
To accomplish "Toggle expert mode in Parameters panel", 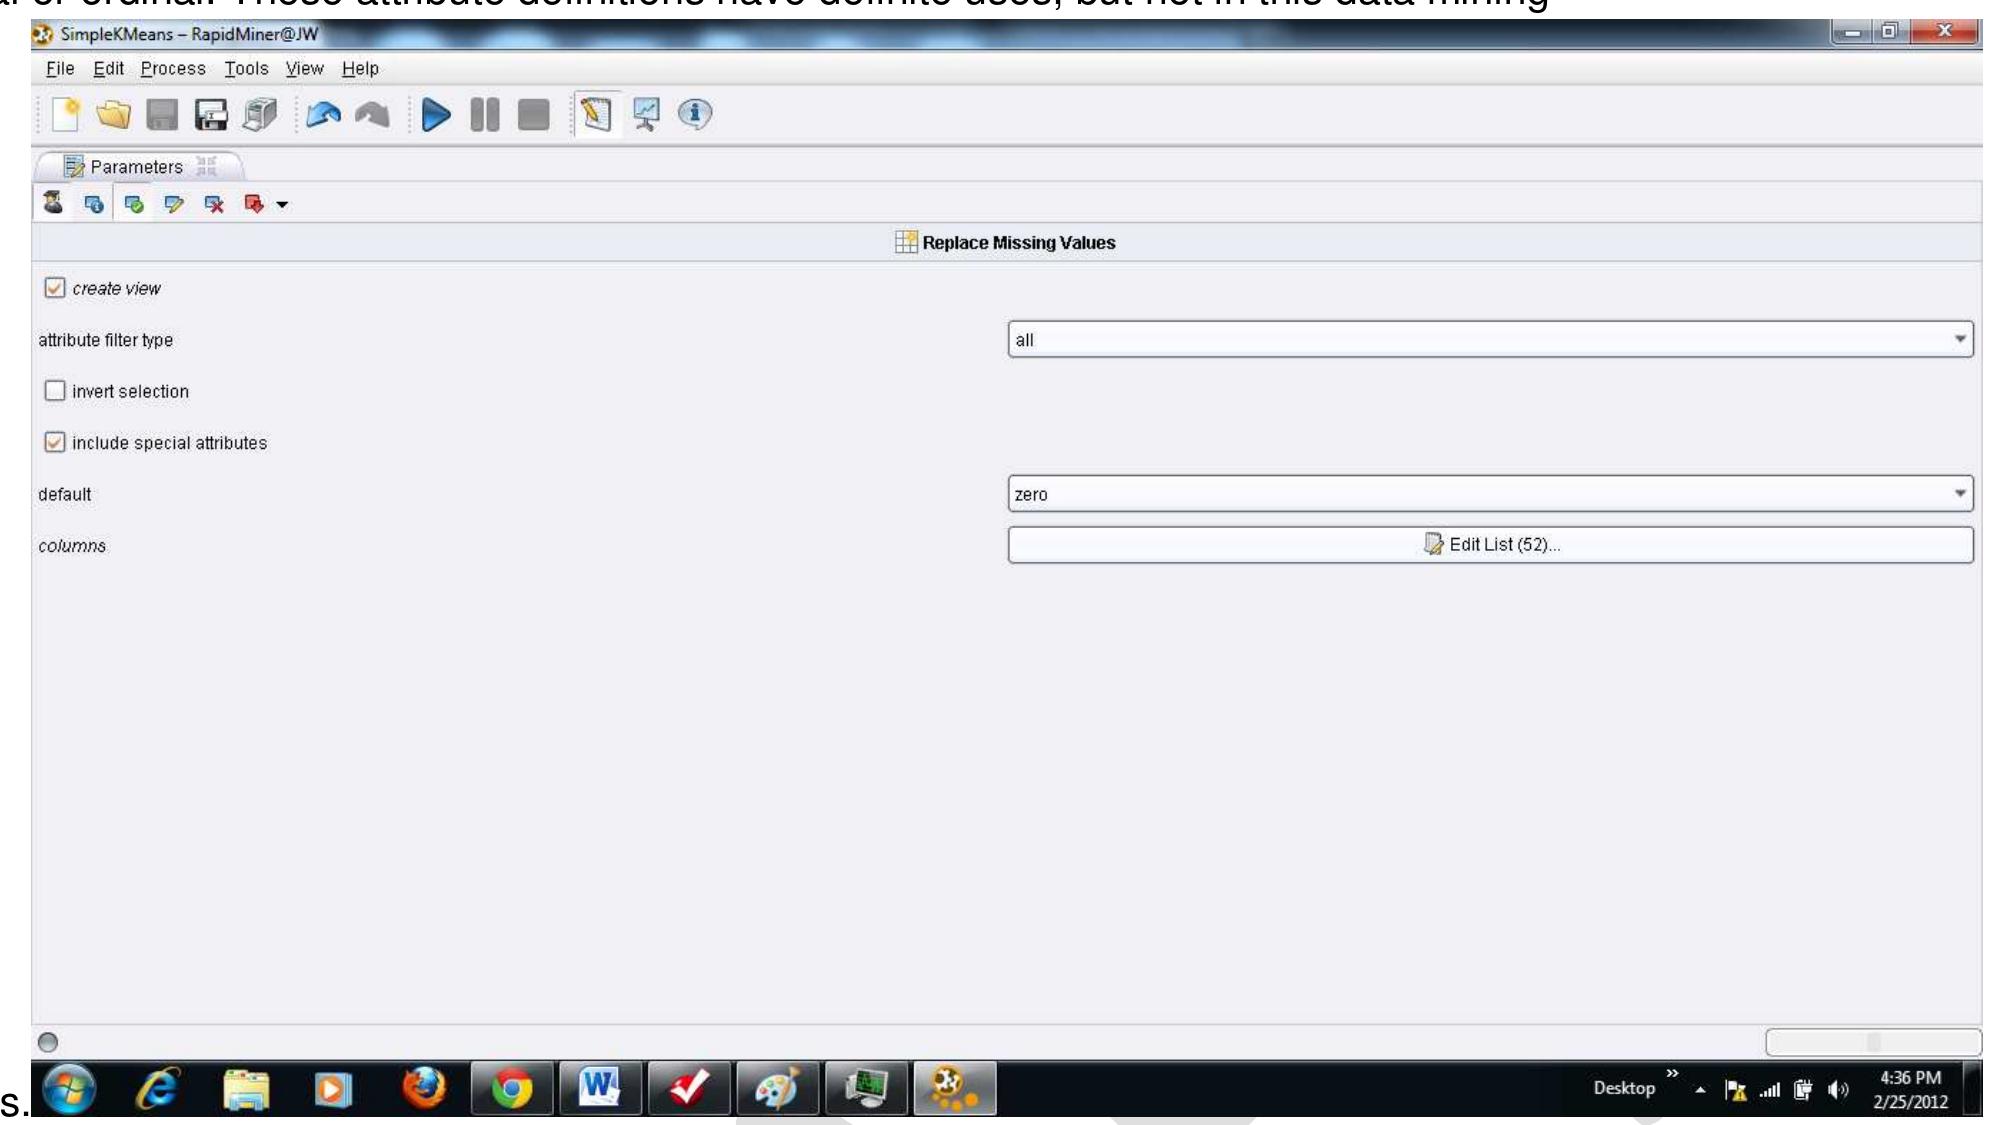I will (53, 202).
